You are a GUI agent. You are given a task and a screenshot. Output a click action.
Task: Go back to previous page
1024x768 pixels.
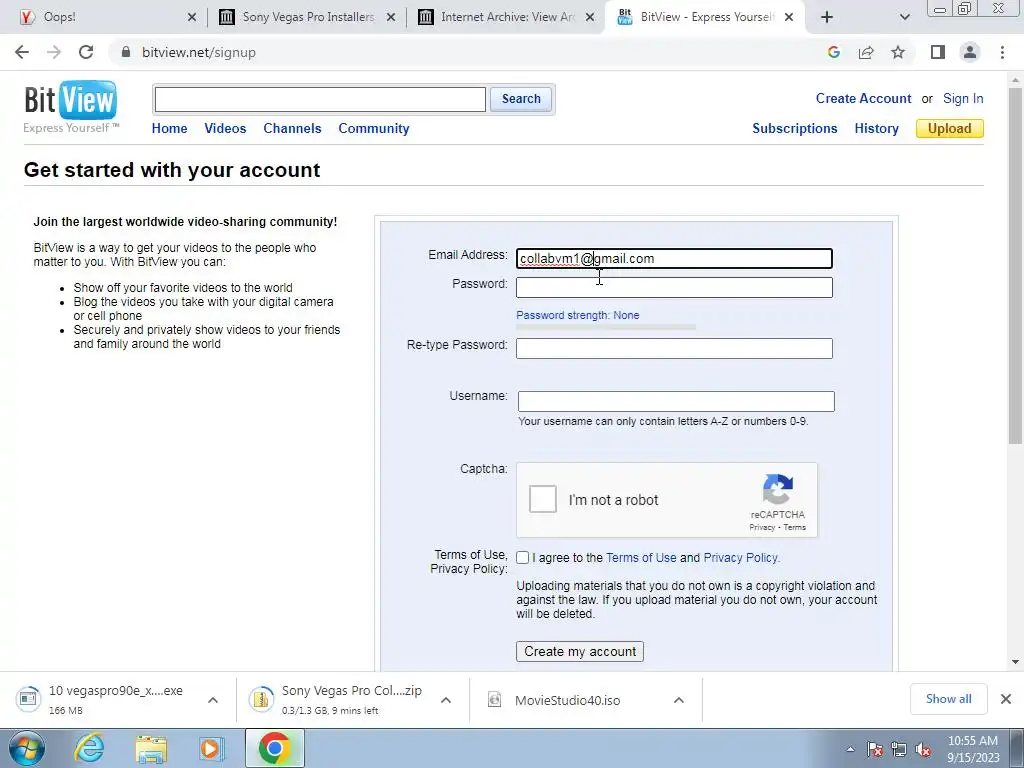coord(22,52)
